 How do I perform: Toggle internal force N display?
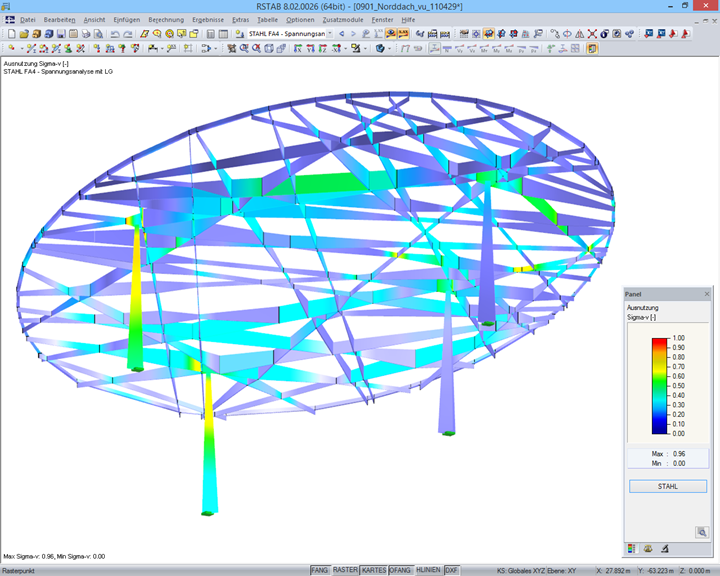pos(447,48)
